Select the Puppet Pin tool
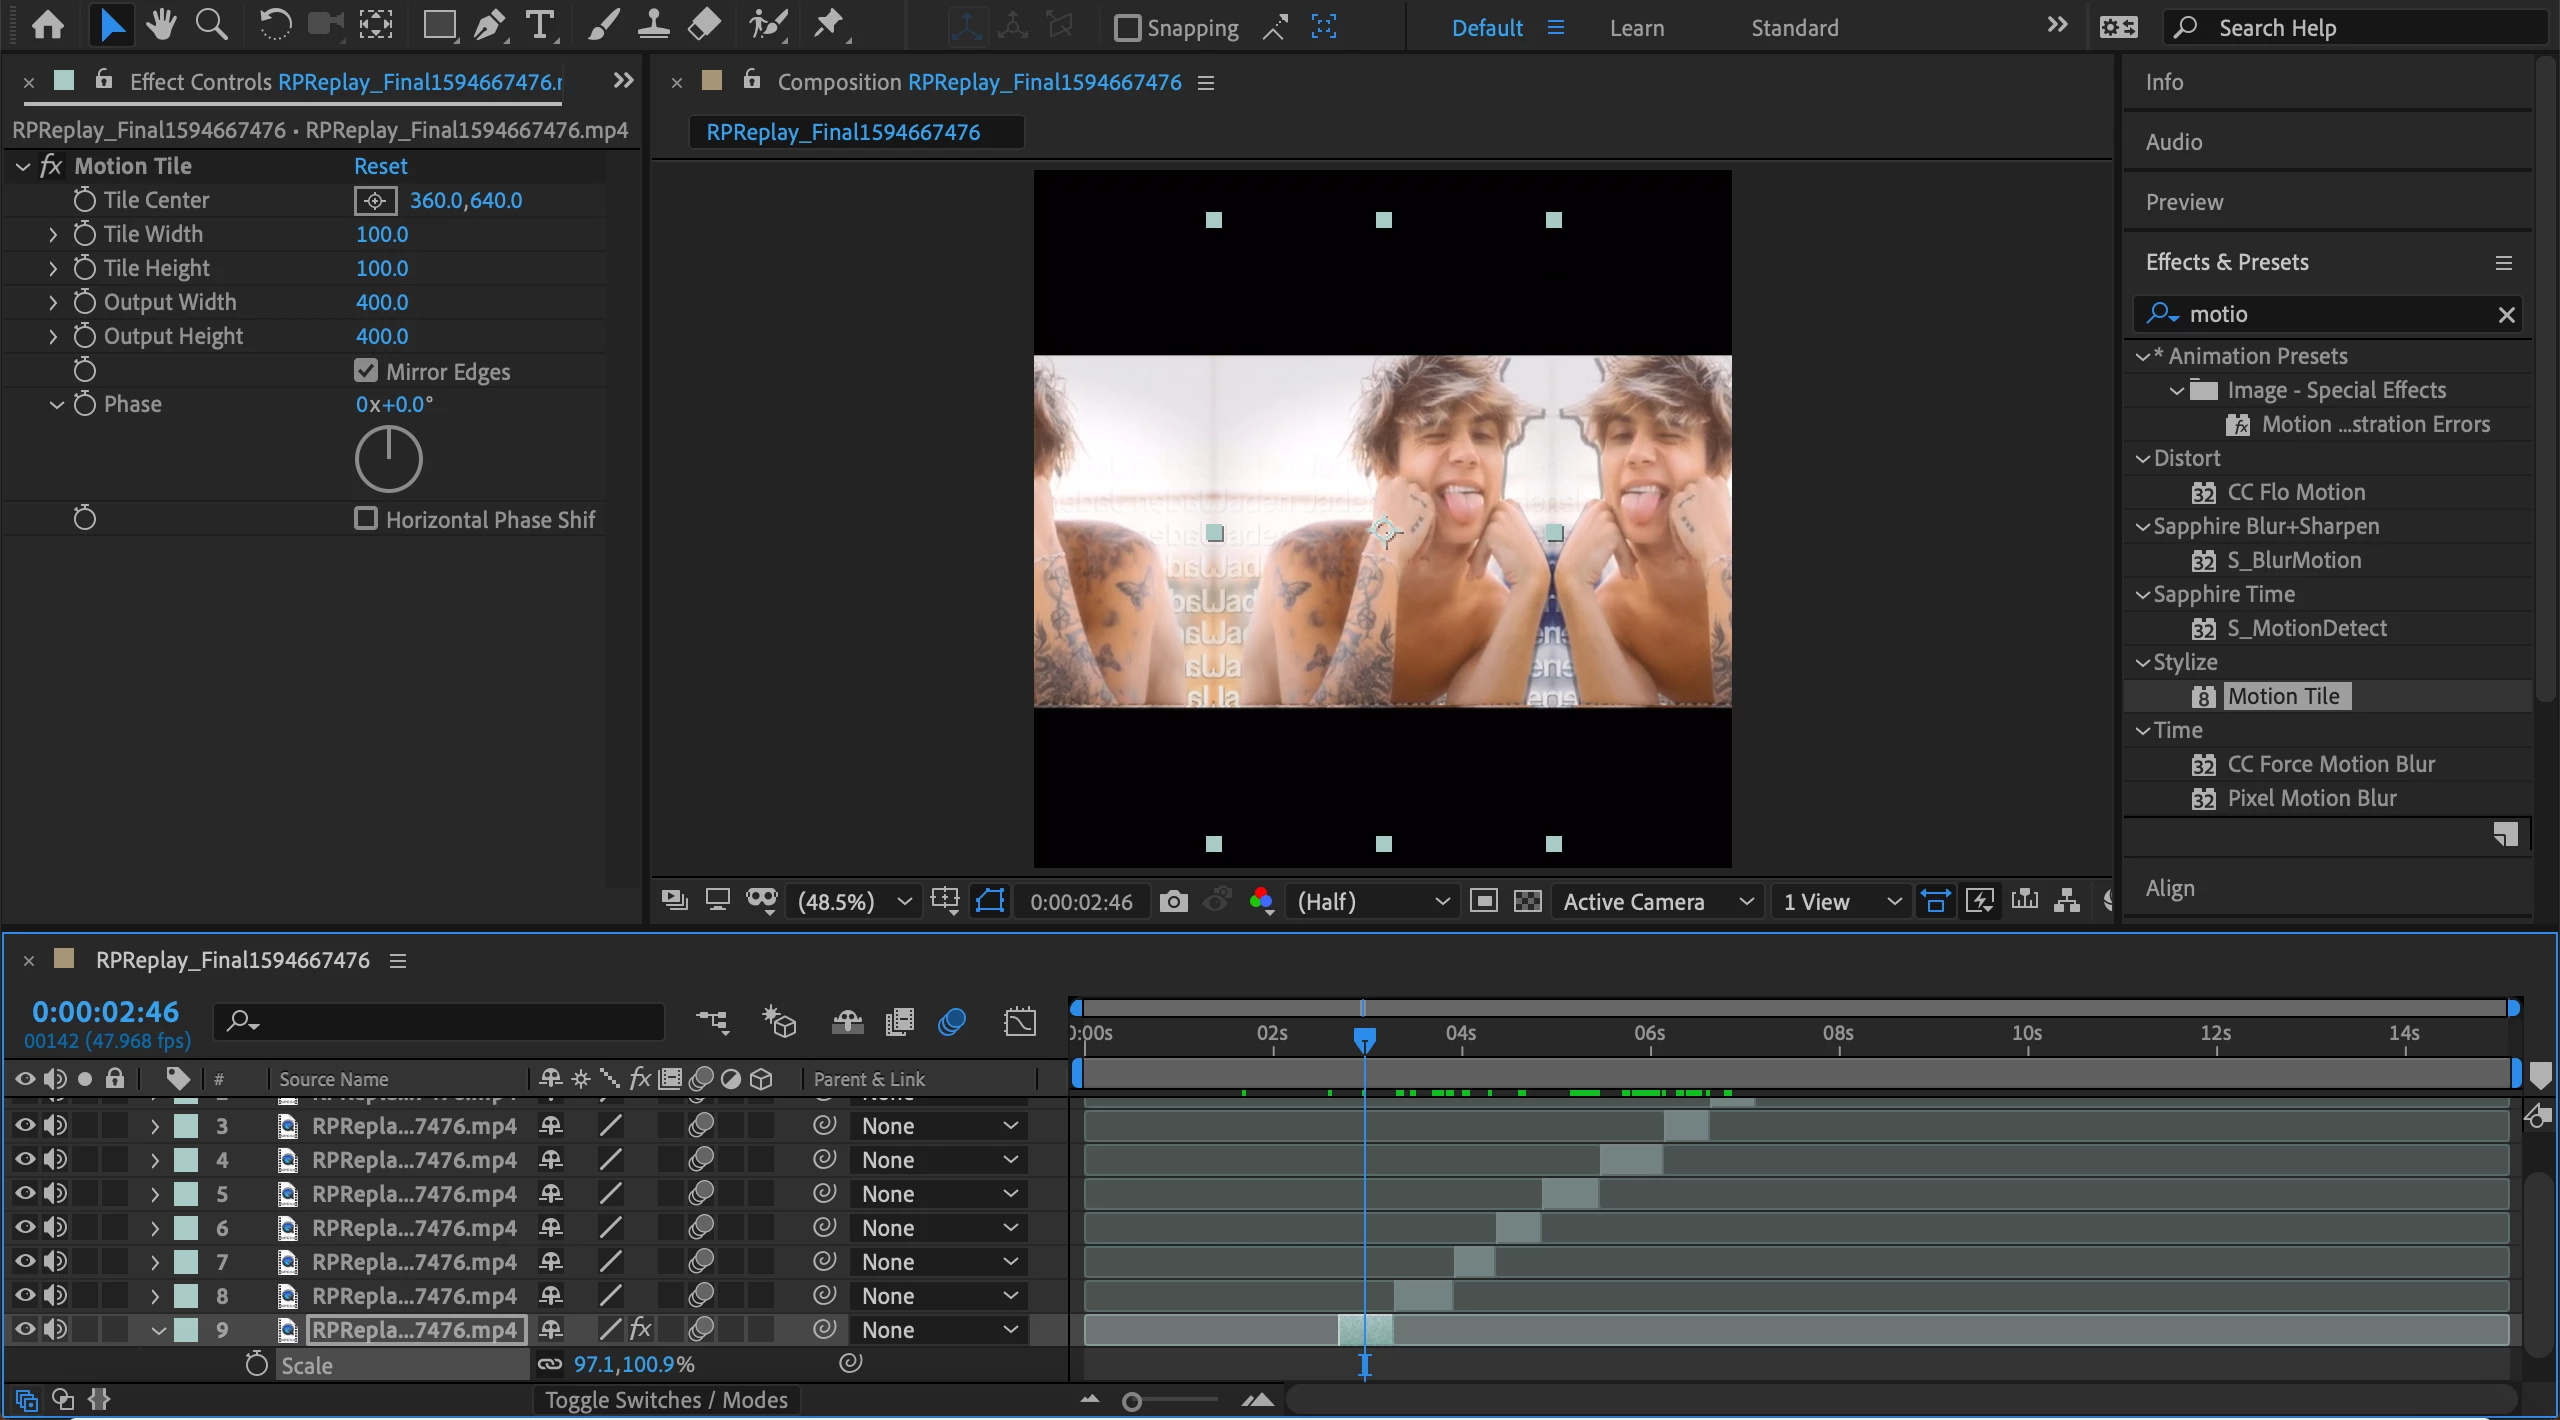The width and height of the screenshot is (2560, 1420). pos(828,26)
